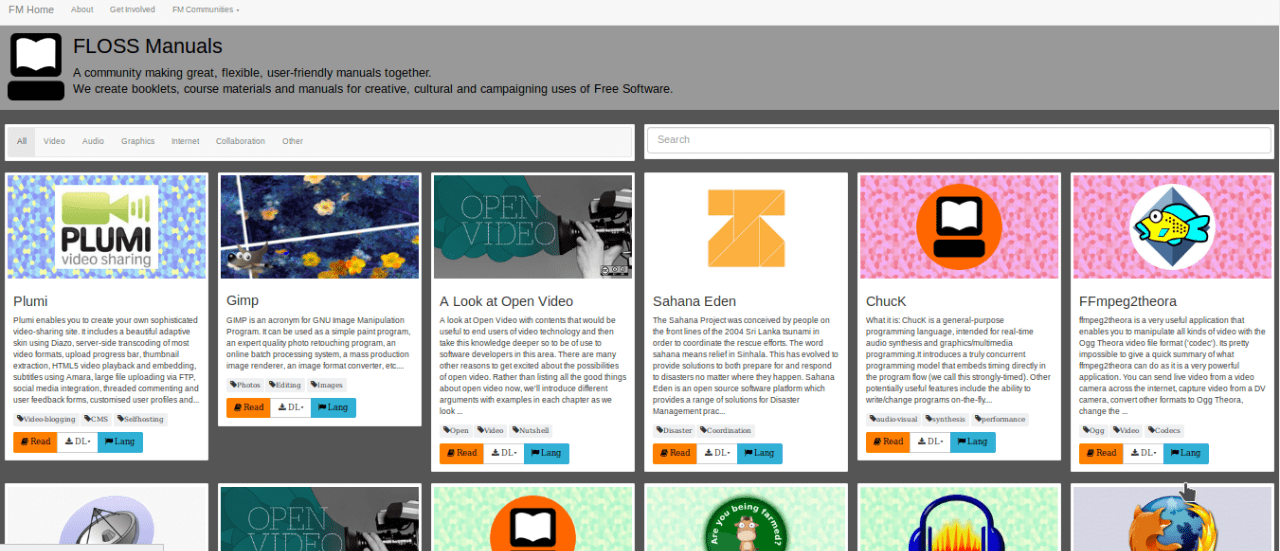Screen dimensions: 1280x551
Task: Click the ChucK orange book icon
Action: [x=959, y=227]
